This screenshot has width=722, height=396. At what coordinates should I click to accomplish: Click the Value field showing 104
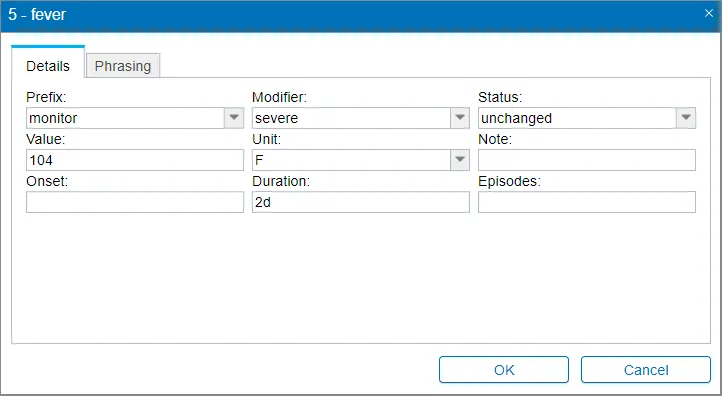(x=135, y=160)
